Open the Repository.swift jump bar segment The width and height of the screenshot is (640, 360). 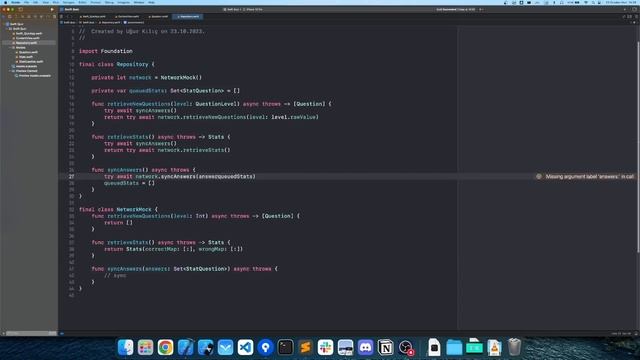109,22
